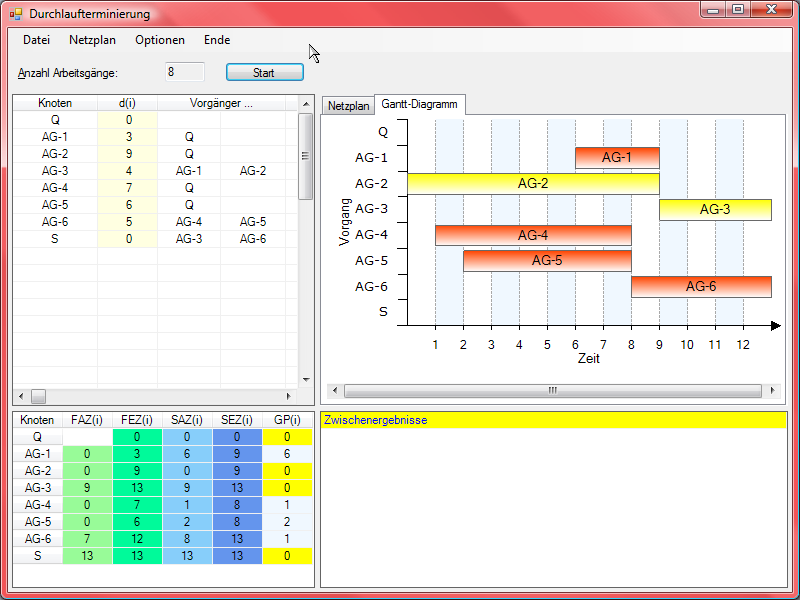
Task: Open the Ende menu
Action: click(x=217, y=40)
